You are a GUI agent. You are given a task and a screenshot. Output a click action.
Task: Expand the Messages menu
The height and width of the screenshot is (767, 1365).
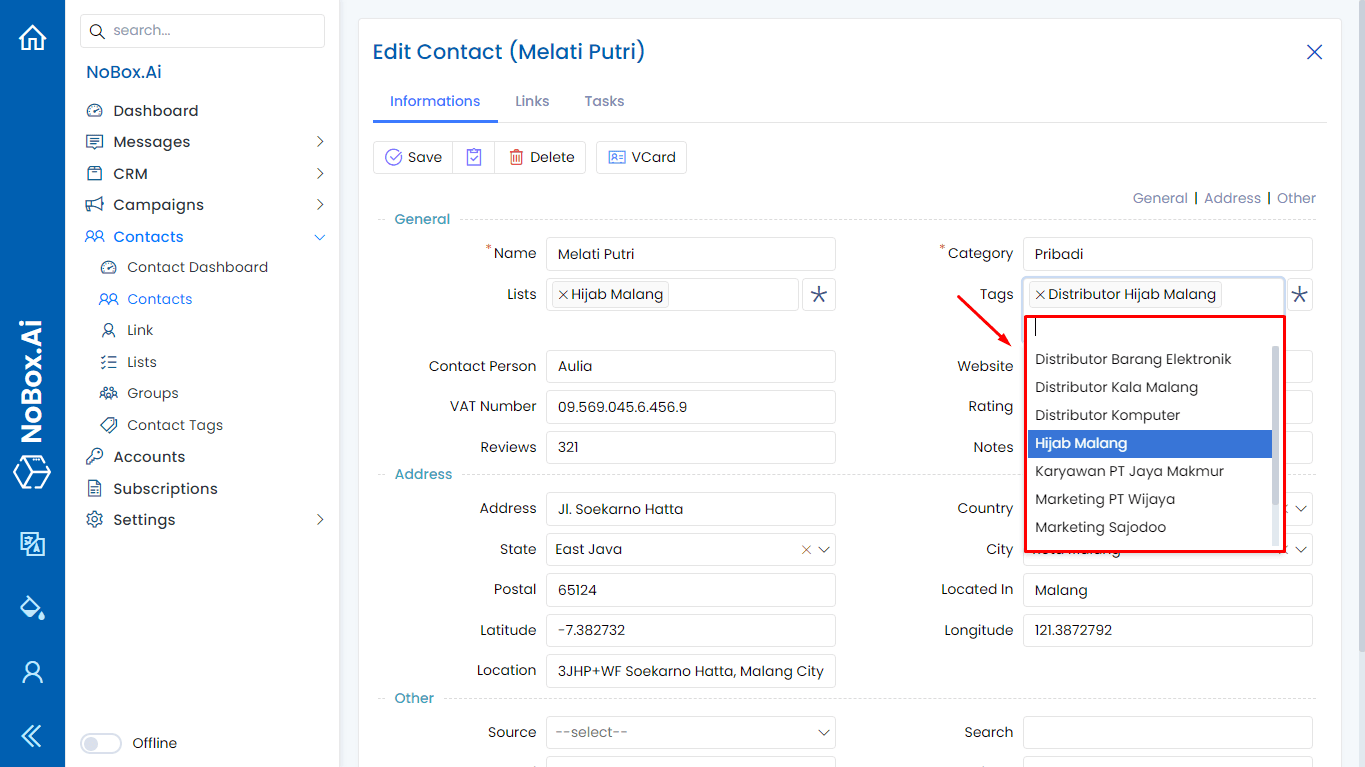[x=320, y=142]
